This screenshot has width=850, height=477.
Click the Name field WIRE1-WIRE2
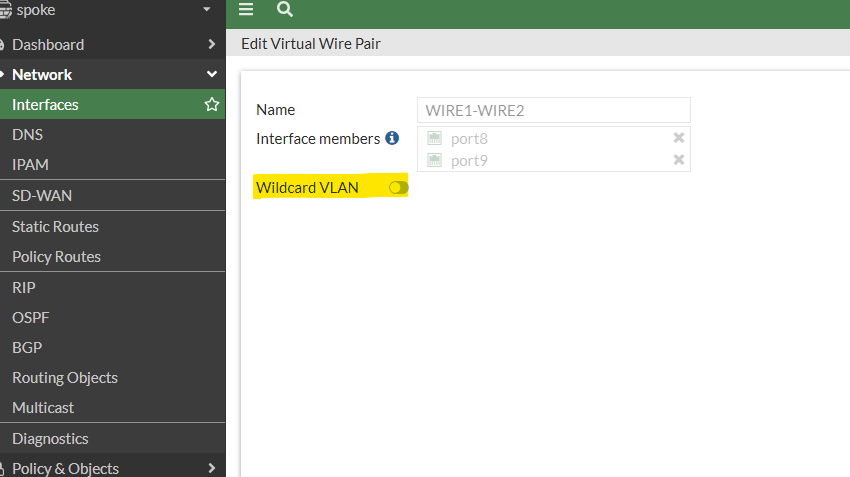pos(553,110)
